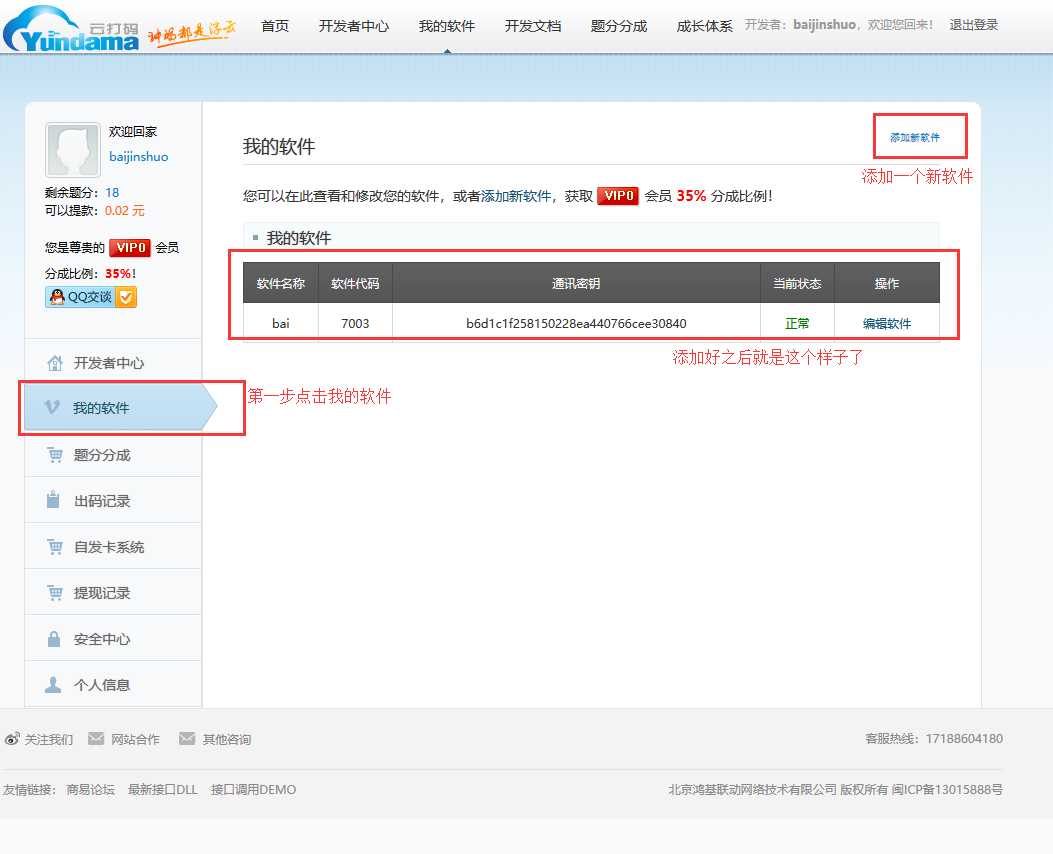The image size is (1053, 854).
Task: Click the 软件名称 column header
Action: tap(281, 283)
